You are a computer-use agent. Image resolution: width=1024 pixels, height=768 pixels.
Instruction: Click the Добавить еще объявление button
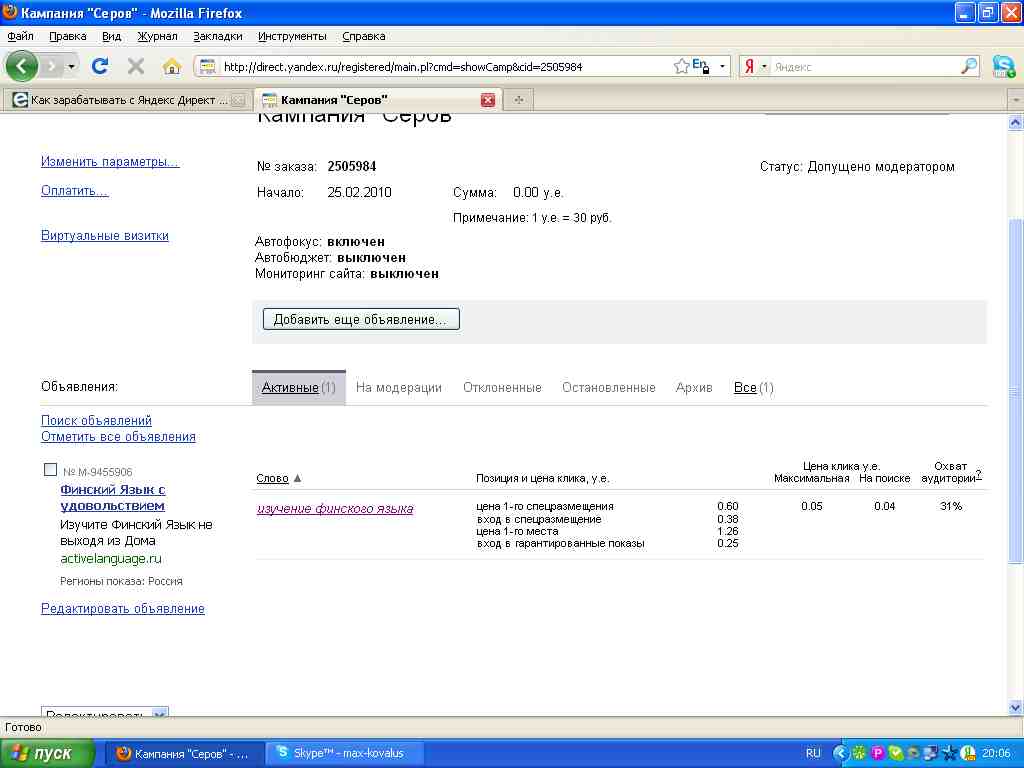[361, 319]
